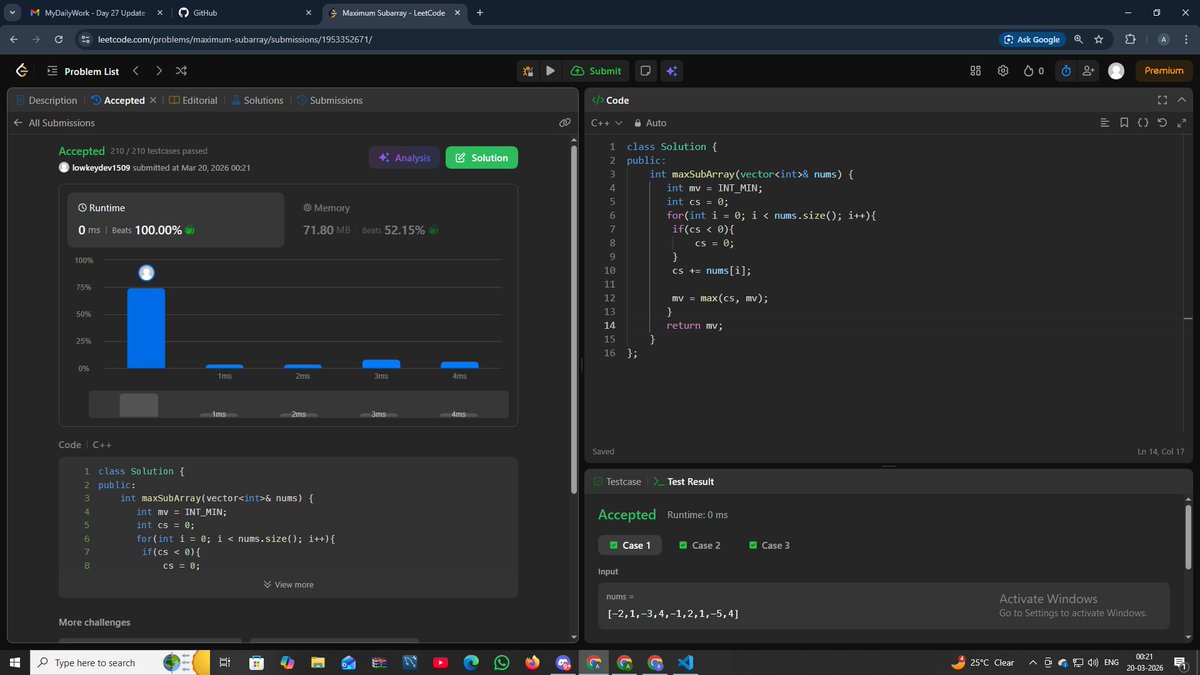Viewport: 1200px width, 675px height.
Task: Click the LeetCode logo icon
Action: [x=21, y=71]
